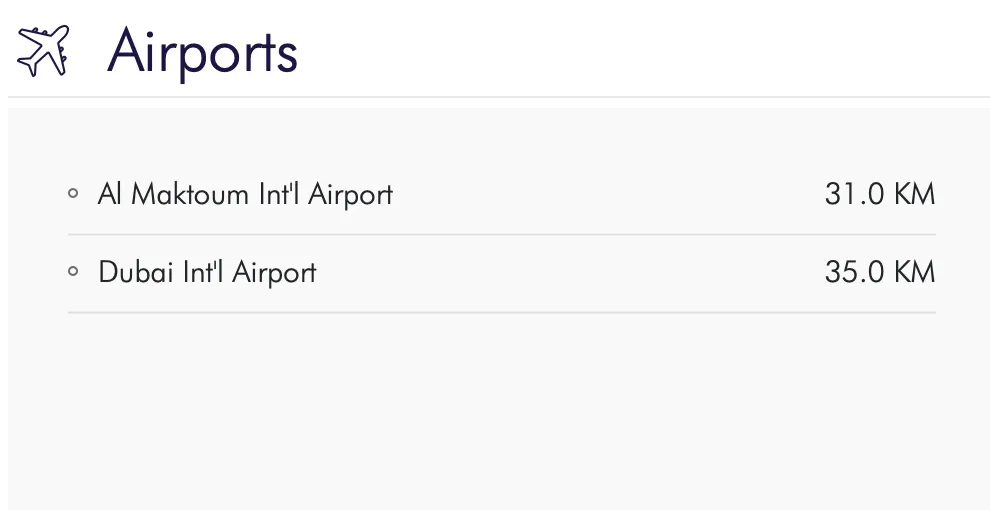Click the 31.0 KM distance value
This screenshot has height=510, width=990.
point(879,194)
